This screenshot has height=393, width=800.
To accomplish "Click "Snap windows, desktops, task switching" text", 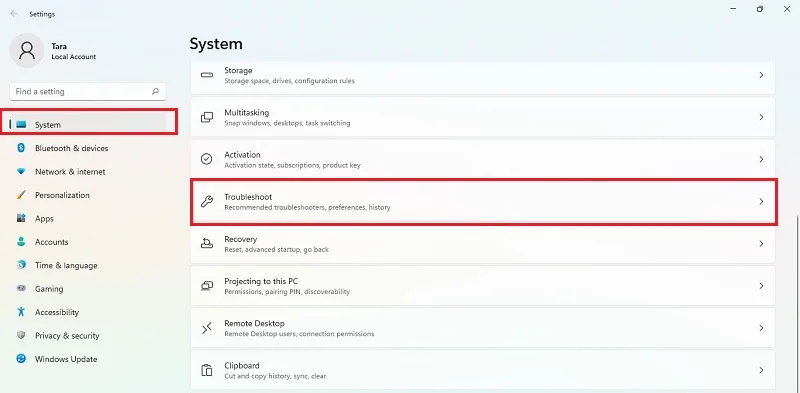I will [287, 123].
